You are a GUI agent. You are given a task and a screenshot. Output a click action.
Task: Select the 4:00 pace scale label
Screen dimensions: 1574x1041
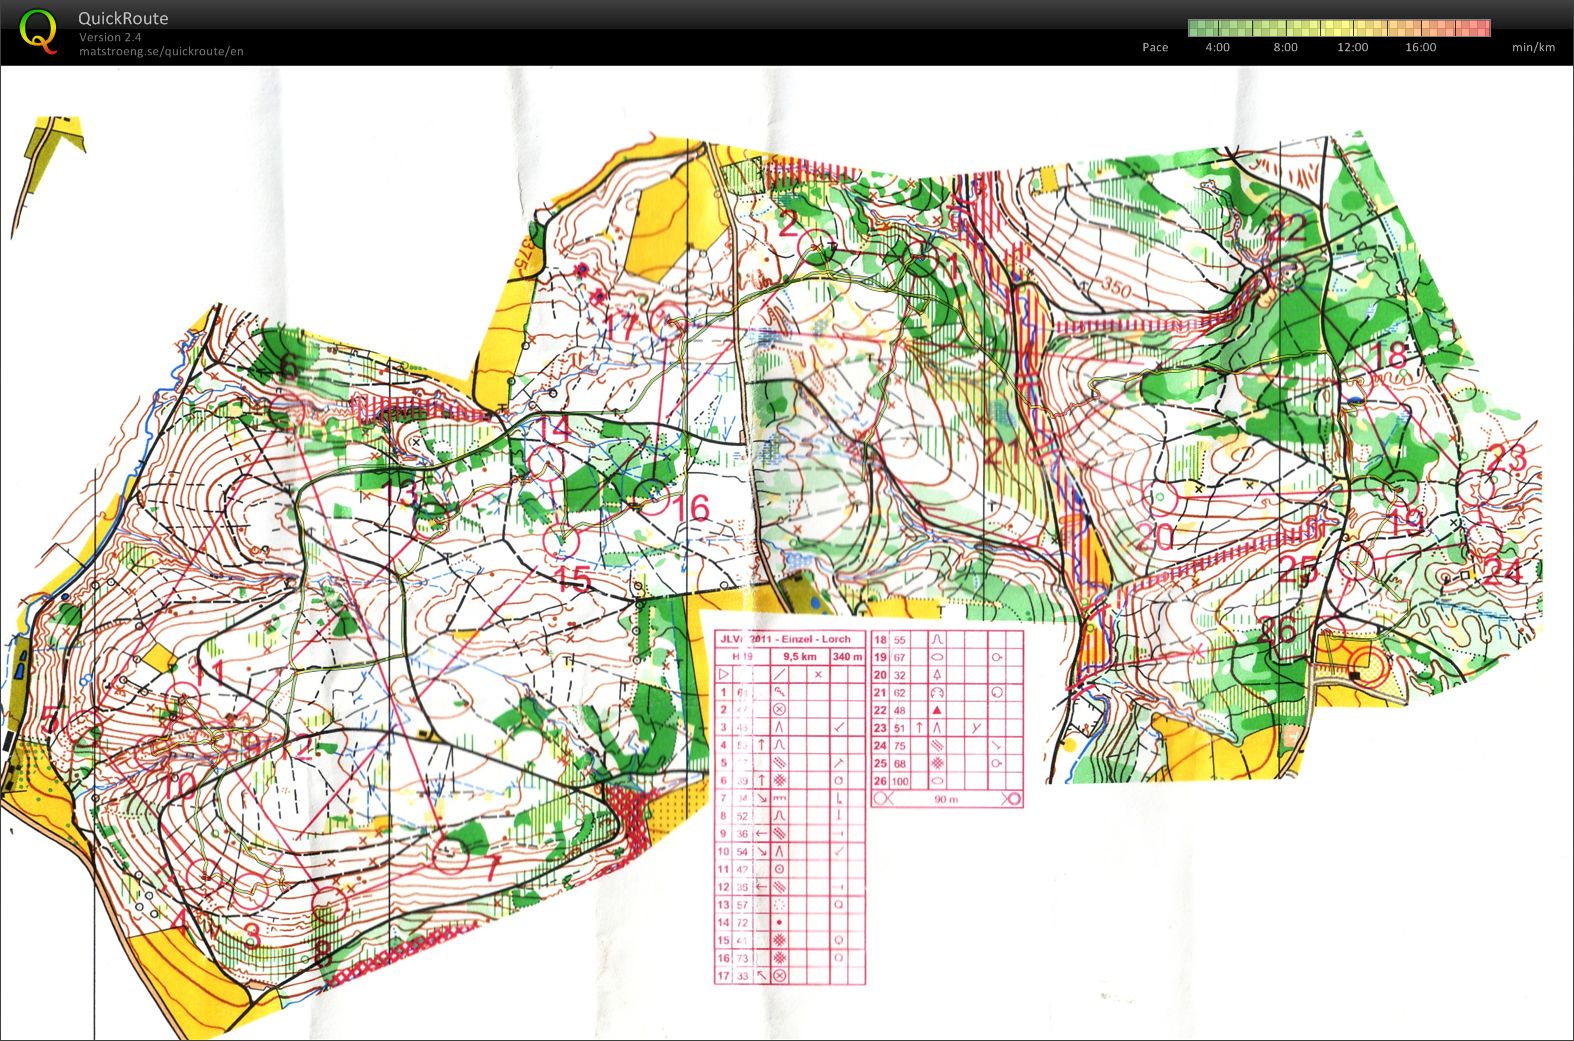coord(1217,47)
